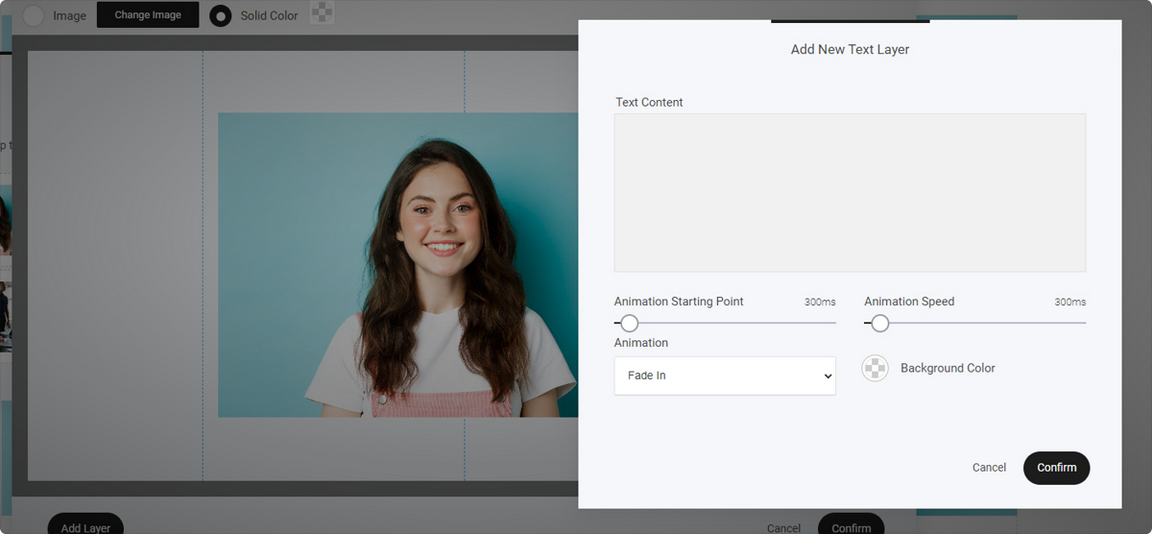The image size is (1152, 534).
Task: Cancel the Add New Text Layer dialog
Action: coord(989,468)
